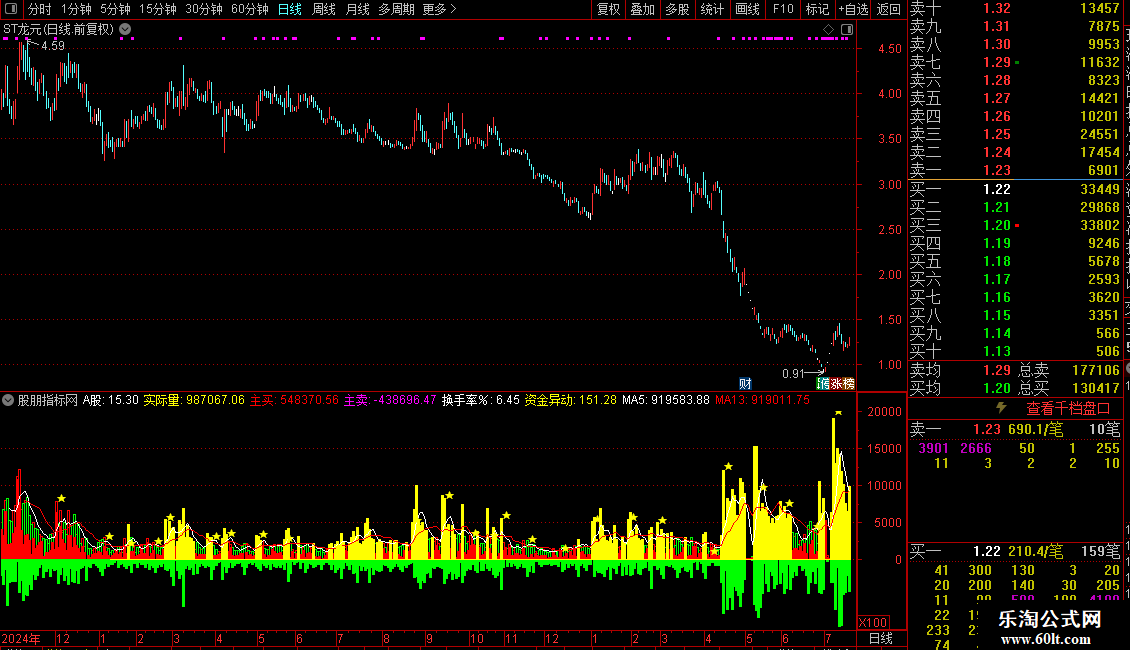Viewport: 1130px width, 650px height.
Task: Click the 主买 indicator value
Action: click(x=294, y=400)
